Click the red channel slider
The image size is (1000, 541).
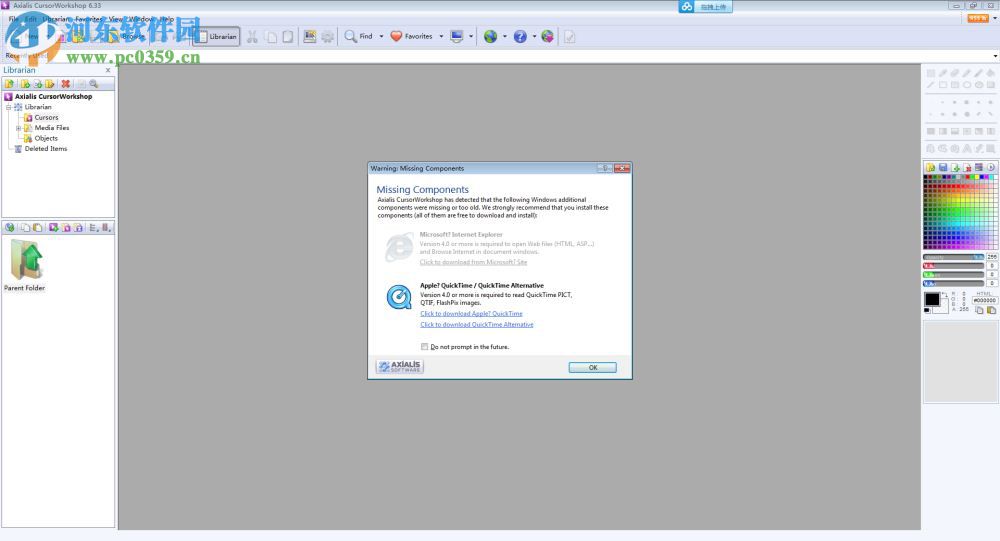[x=953, y=266]
